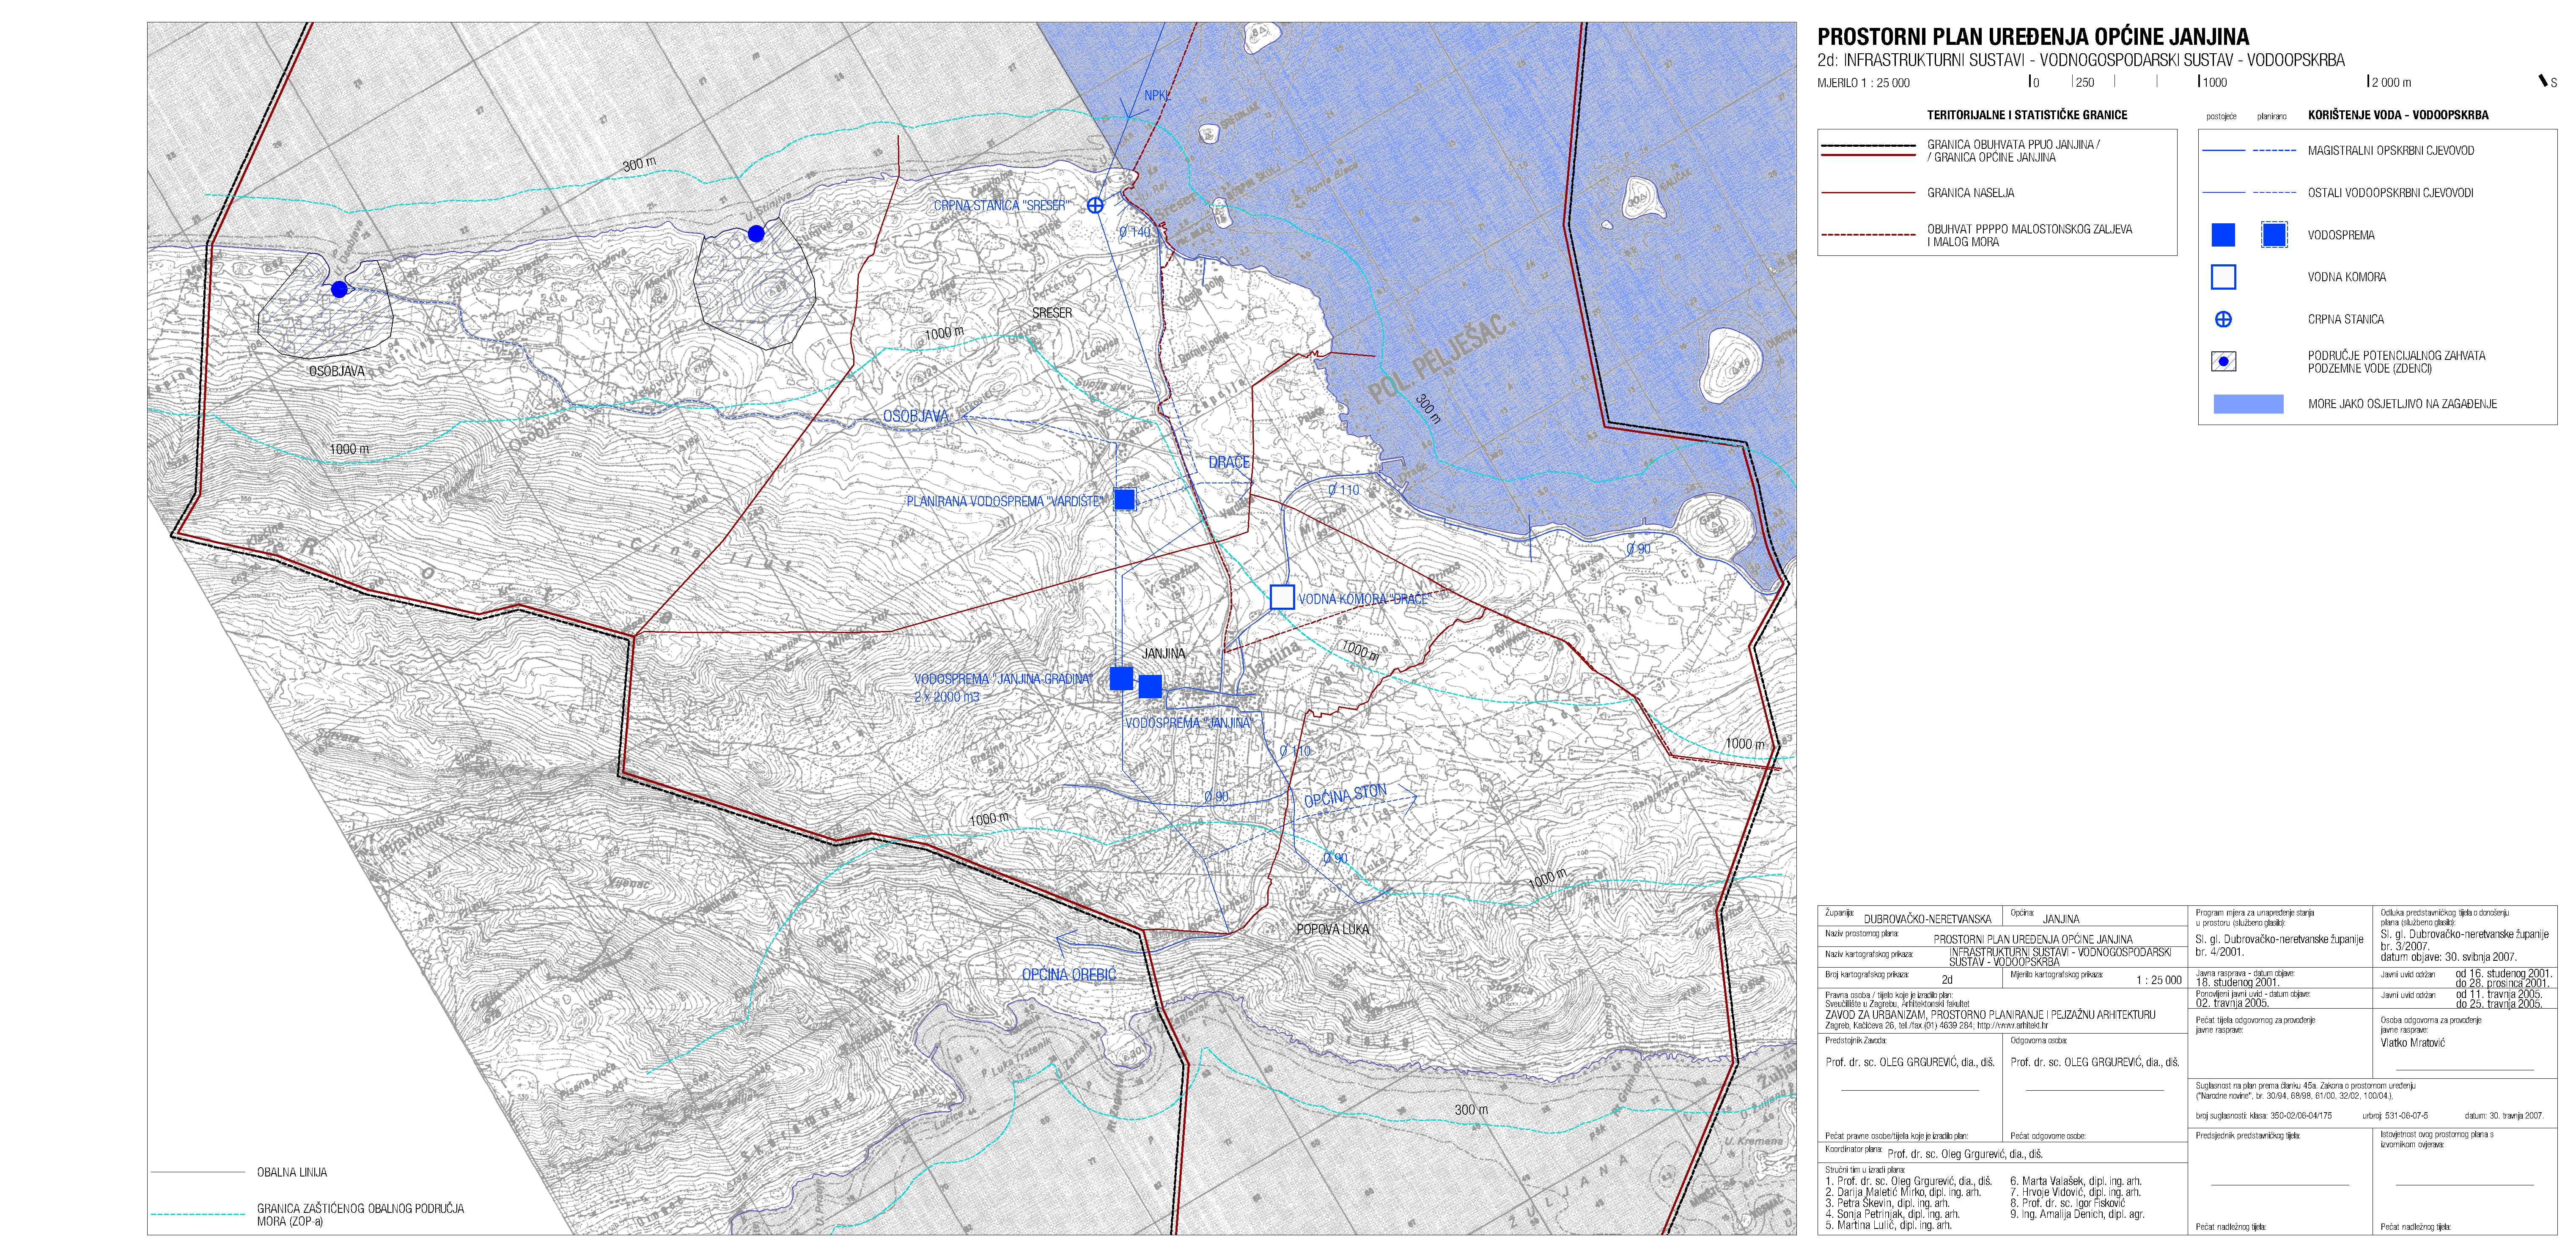Screen dimensions: 2576x1256
Task: Click the Vodna komora icon in legend
Action: click(x=2222, y=277)
